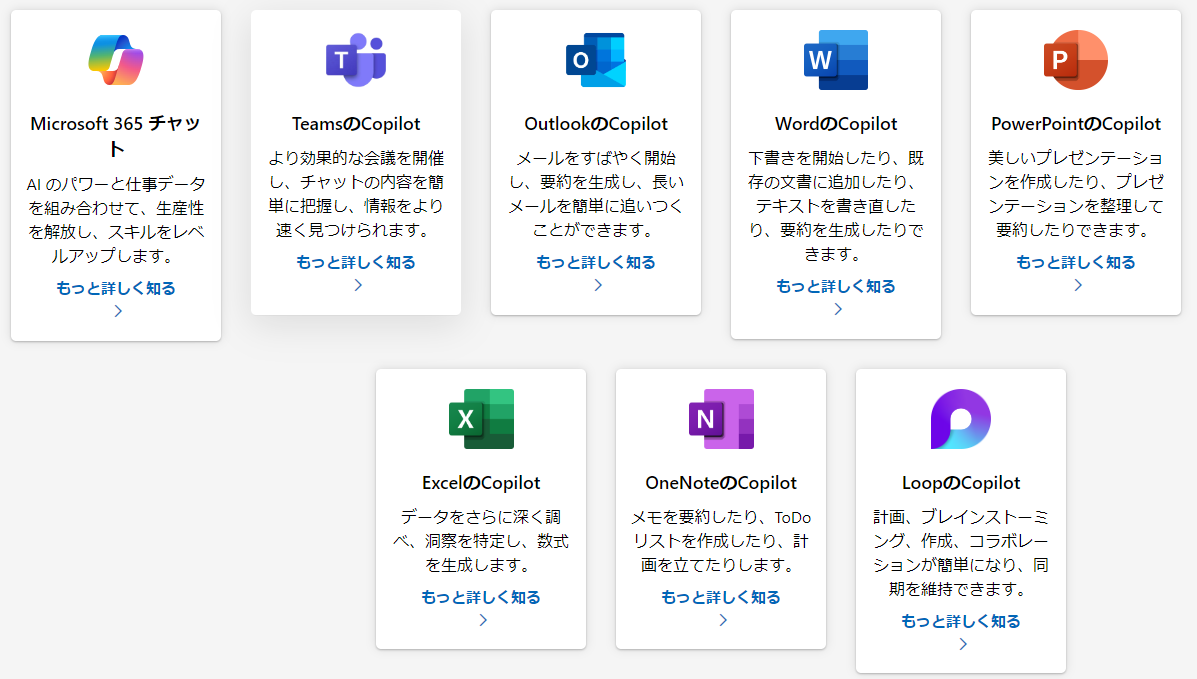Click the Outlook app icon
The image size is (1197, 679).
596,60
